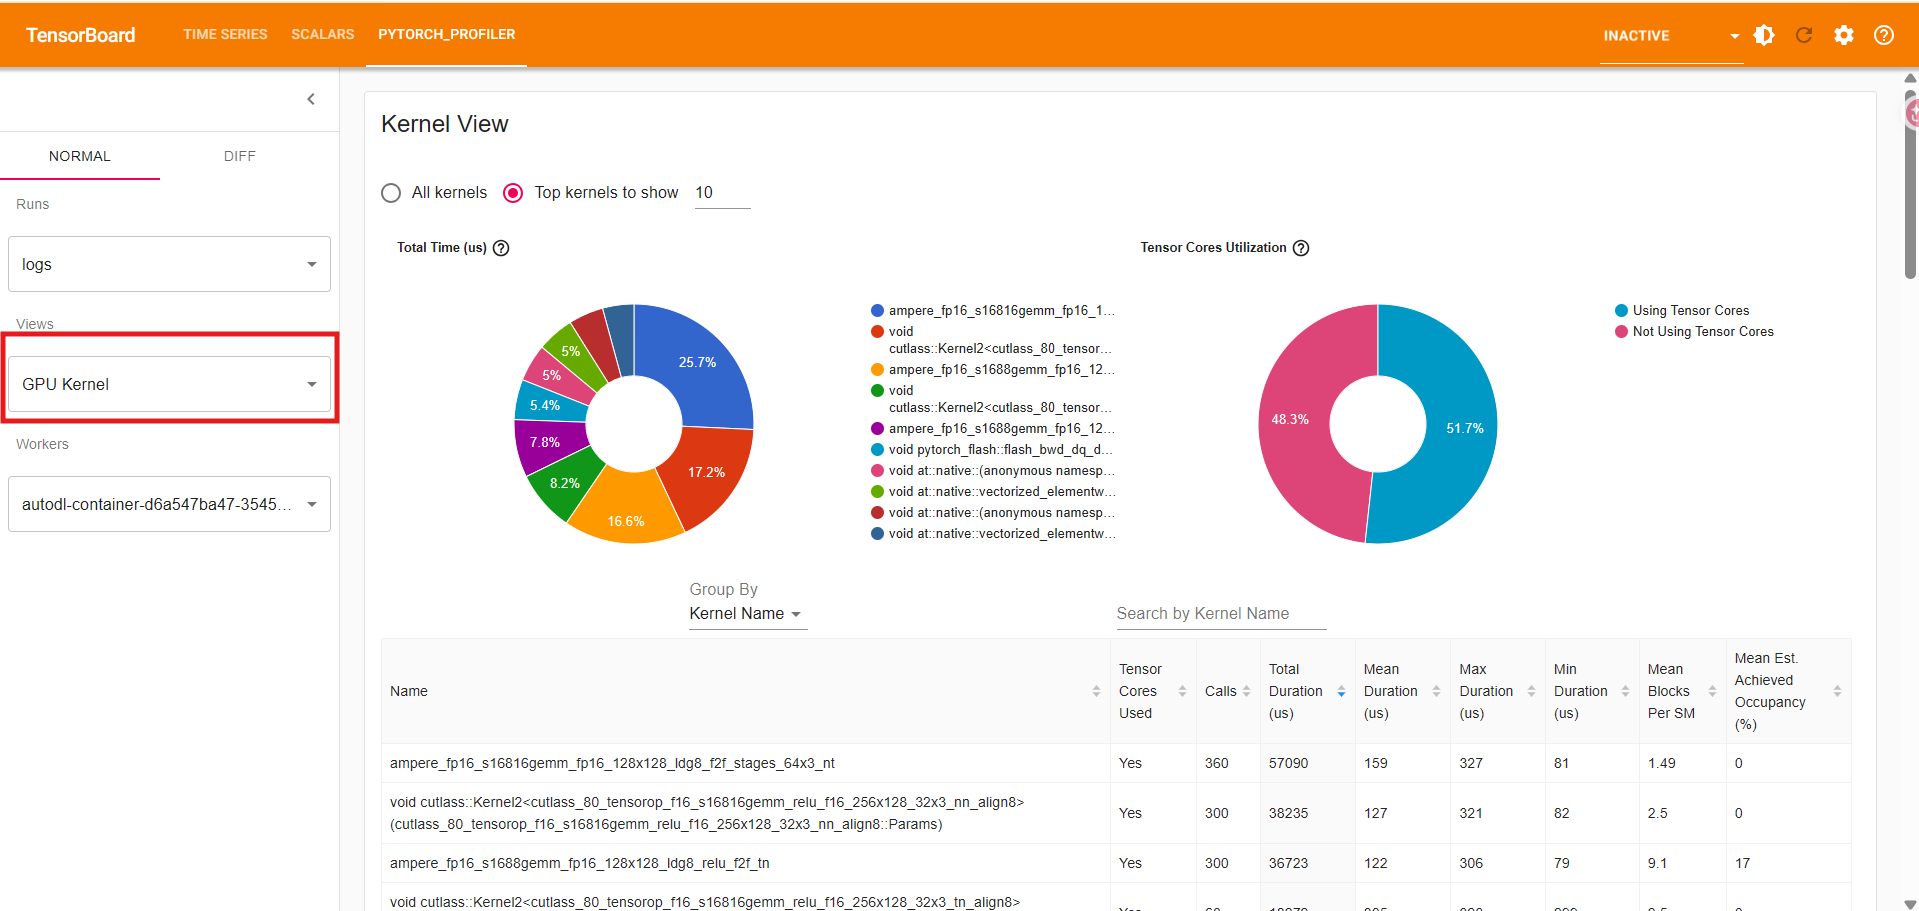This screenshot has width=1919, height=911.
Task: Click the reload data refresh icon
Action: [1804, 35]
